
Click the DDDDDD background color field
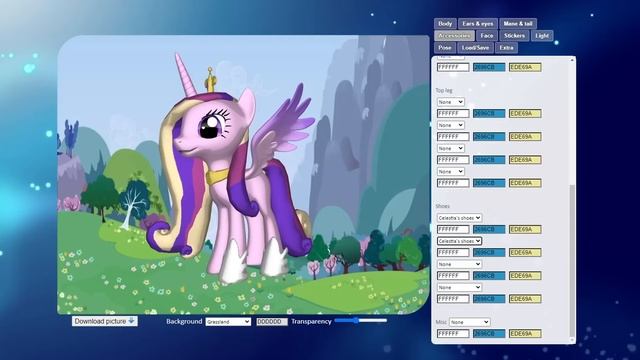(x=271, y=322)
